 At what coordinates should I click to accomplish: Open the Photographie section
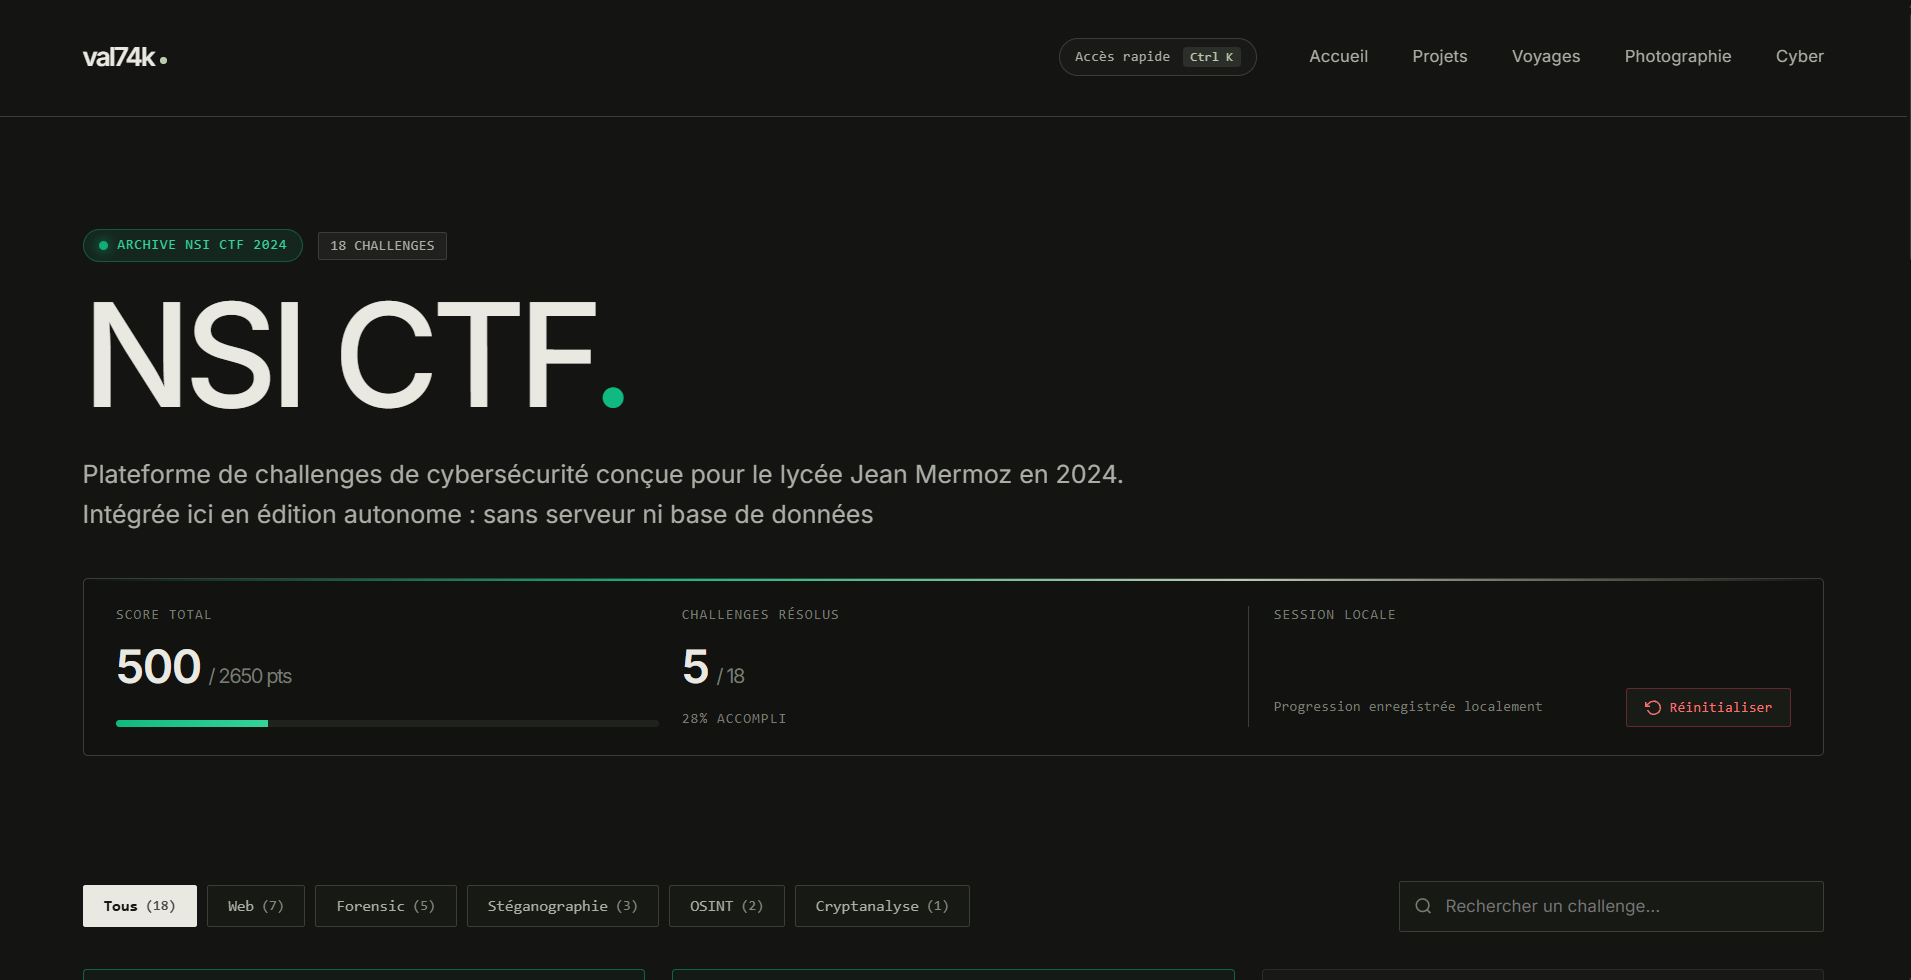click(x=1677, y=56)
